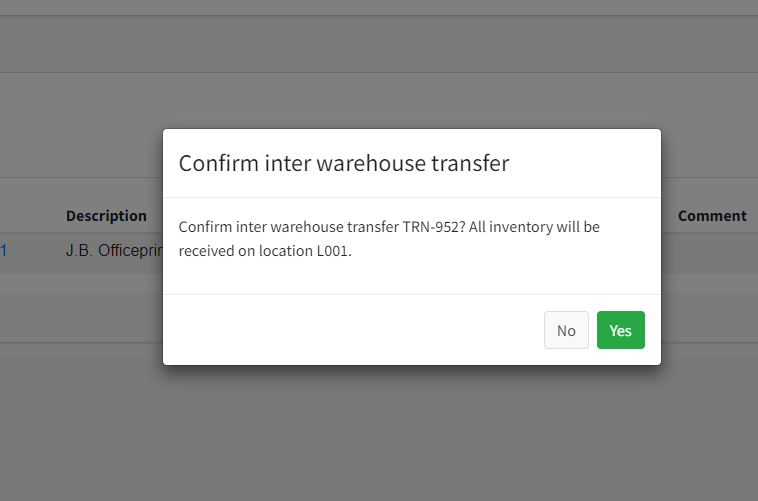Click the Description column header

coord(106,216)
